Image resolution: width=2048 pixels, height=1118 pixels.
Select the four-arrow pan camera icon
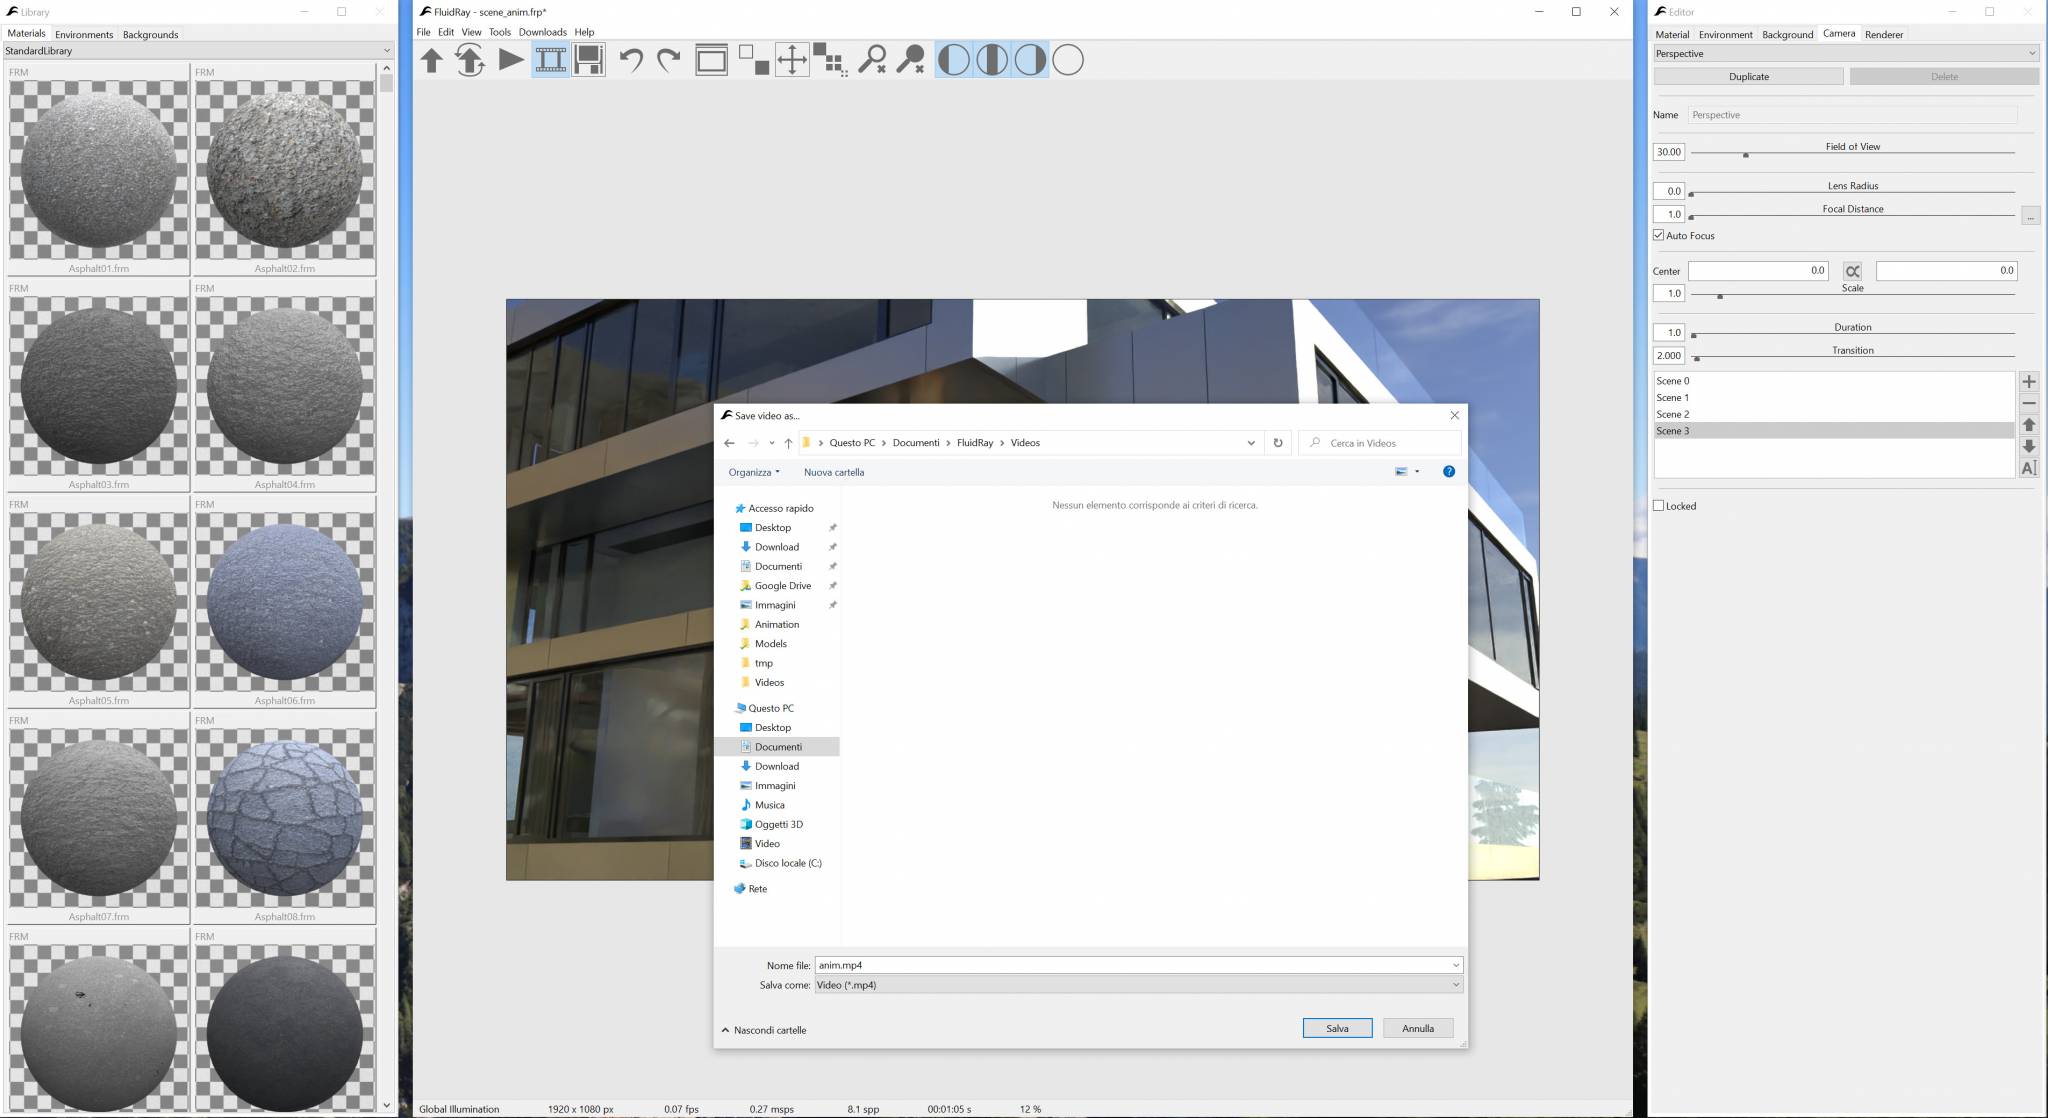791,60
